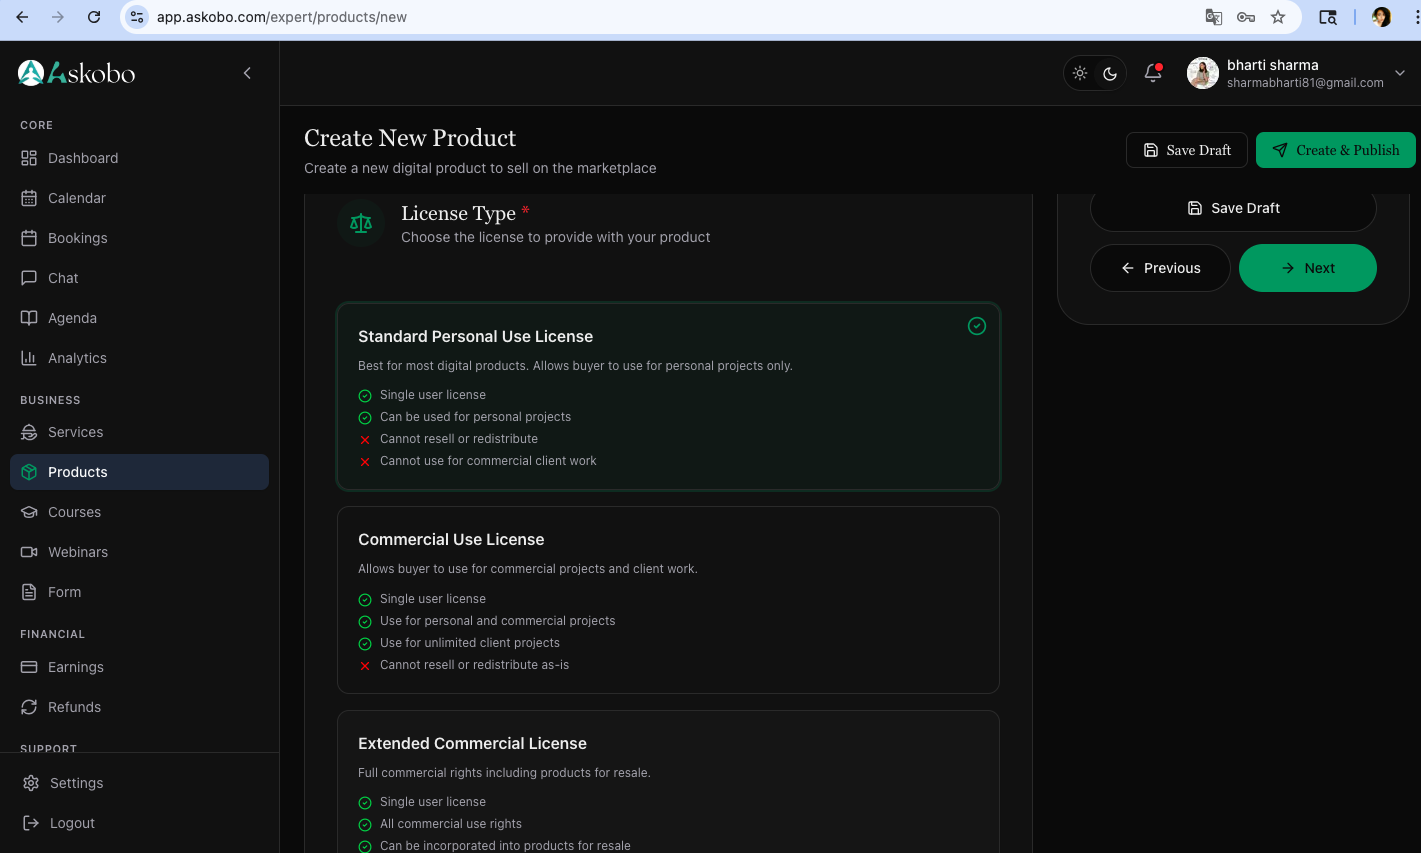The image size is (1421, 853).
Task: Open Products in the sidebar
Action: click(78, 472)
